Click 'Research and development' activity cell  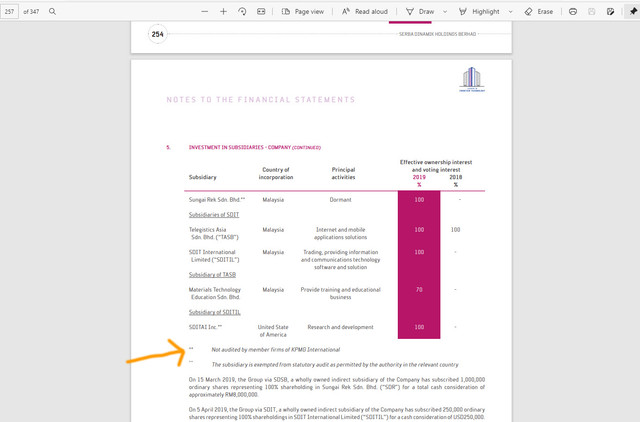(x=340, y=327)
